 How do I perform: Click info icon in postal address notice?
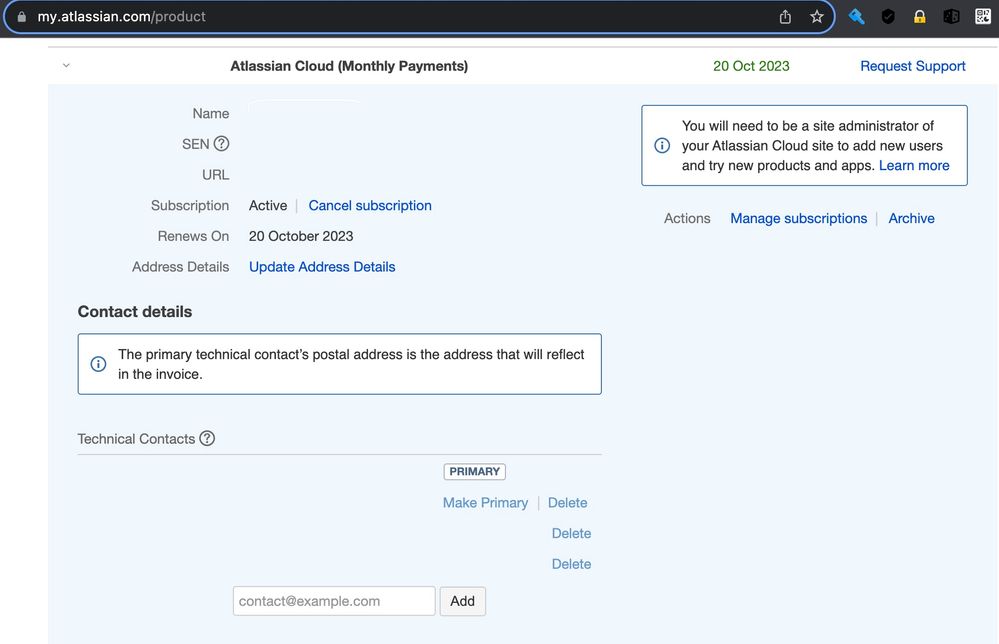(x=98, y=364)
